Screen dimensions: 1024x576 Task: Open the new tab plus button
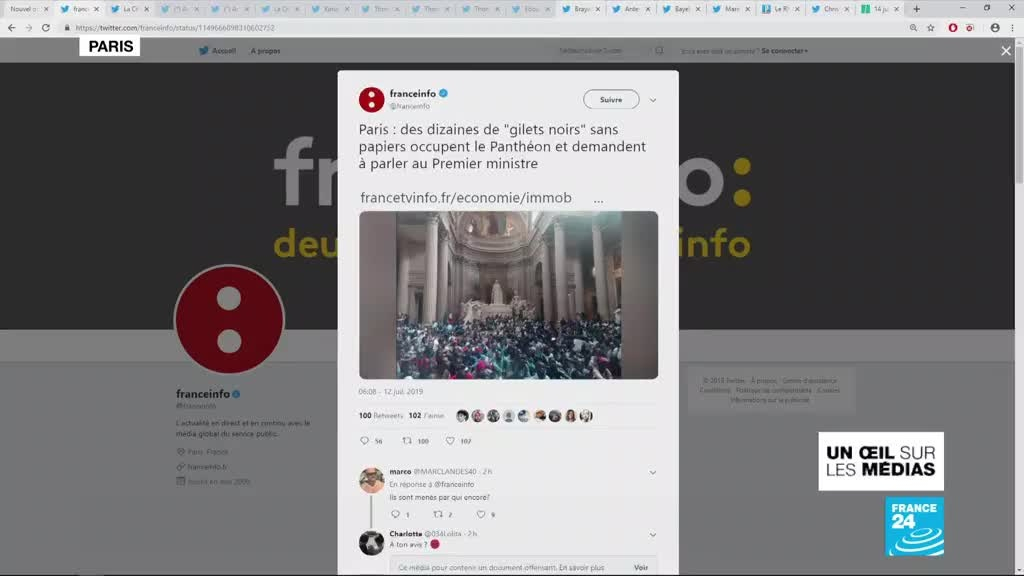(916, 9)
